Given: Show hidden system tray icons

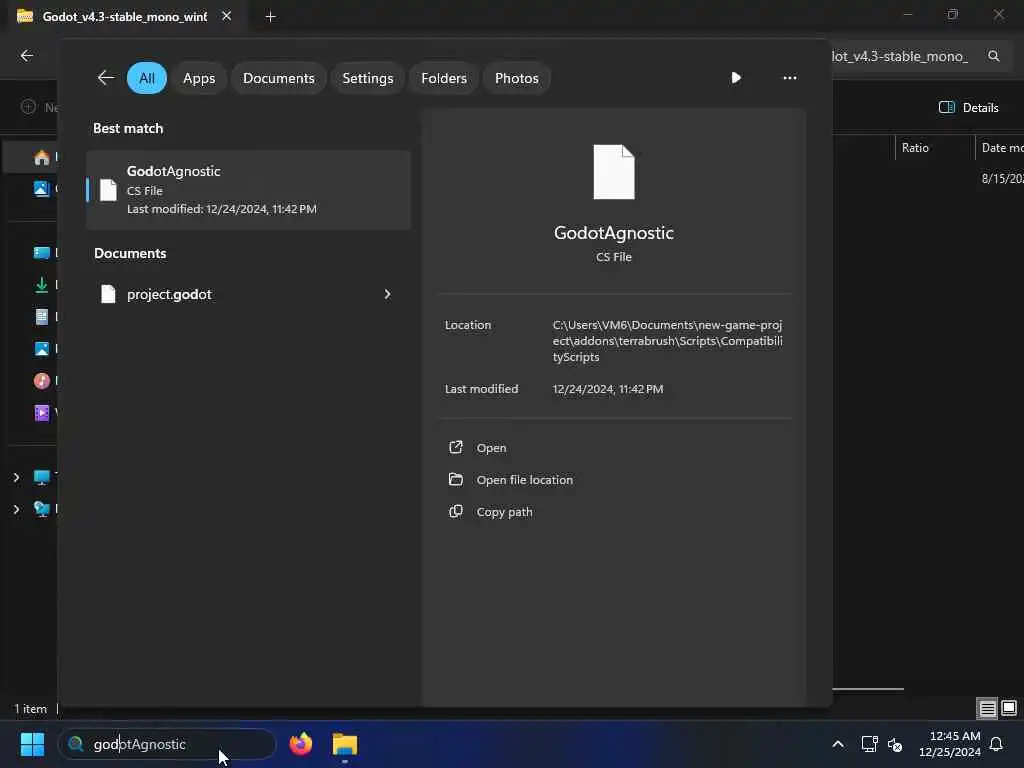Looking at the screenshot, I should click(838, 744).
